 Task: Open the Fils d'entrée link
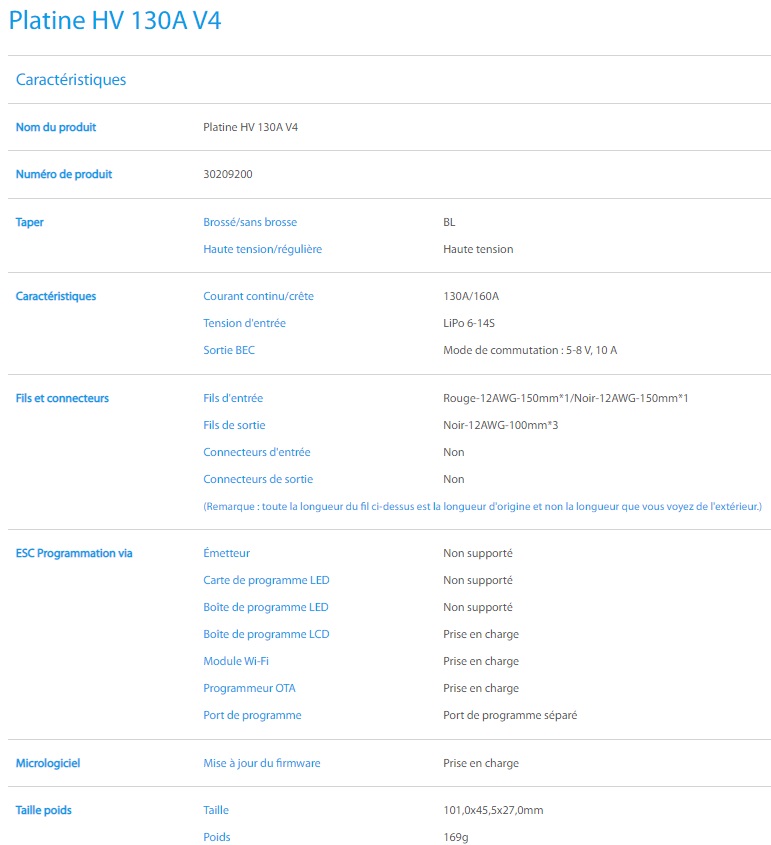pos(233,398)
